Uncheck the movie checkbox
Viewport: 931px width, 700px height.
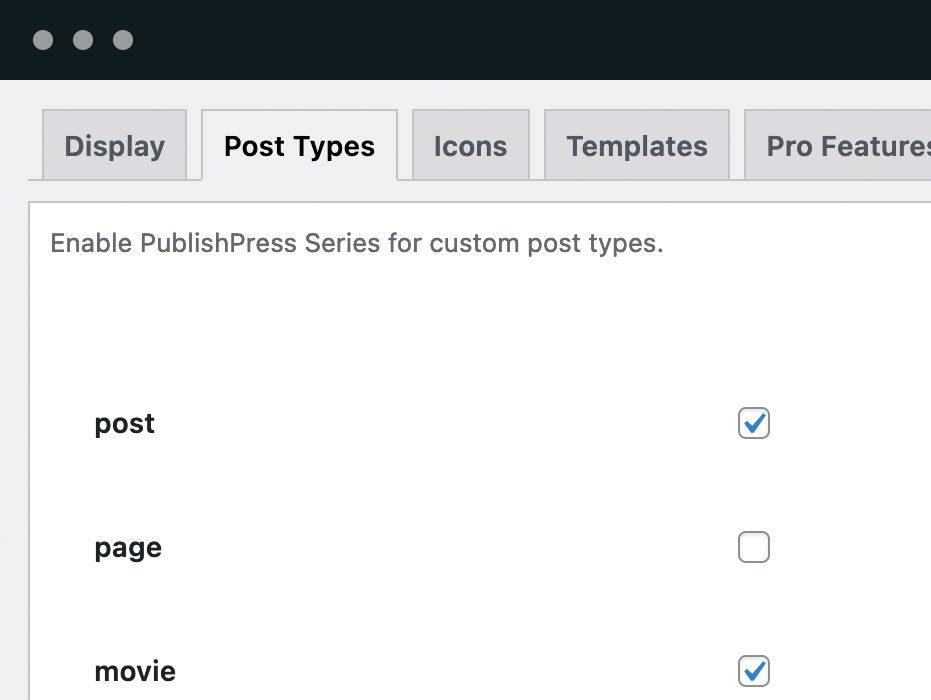point(753,671)
